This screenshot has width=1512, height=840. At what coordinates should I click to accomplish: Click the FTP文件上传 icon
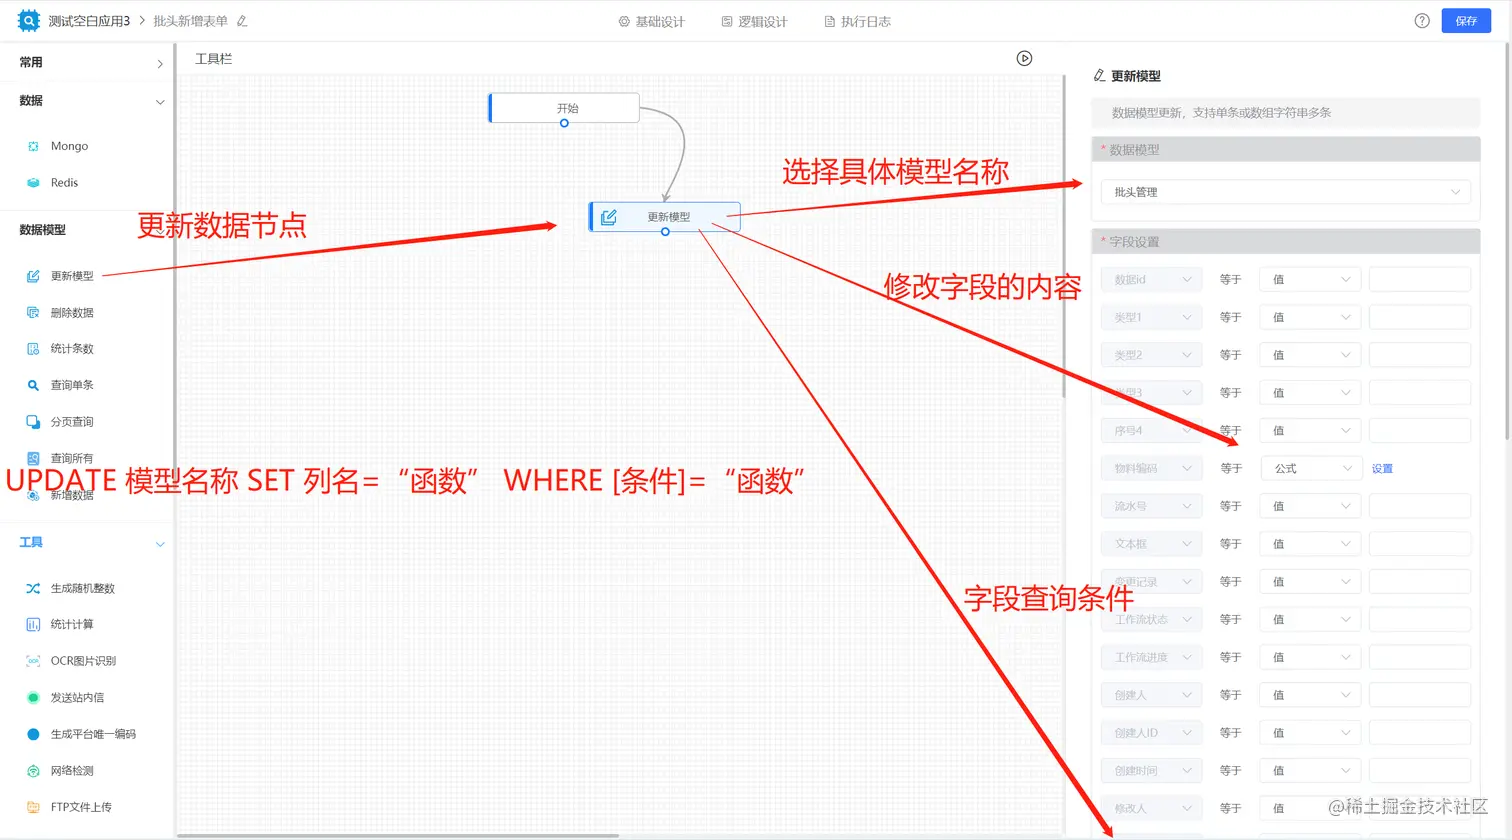33,807
